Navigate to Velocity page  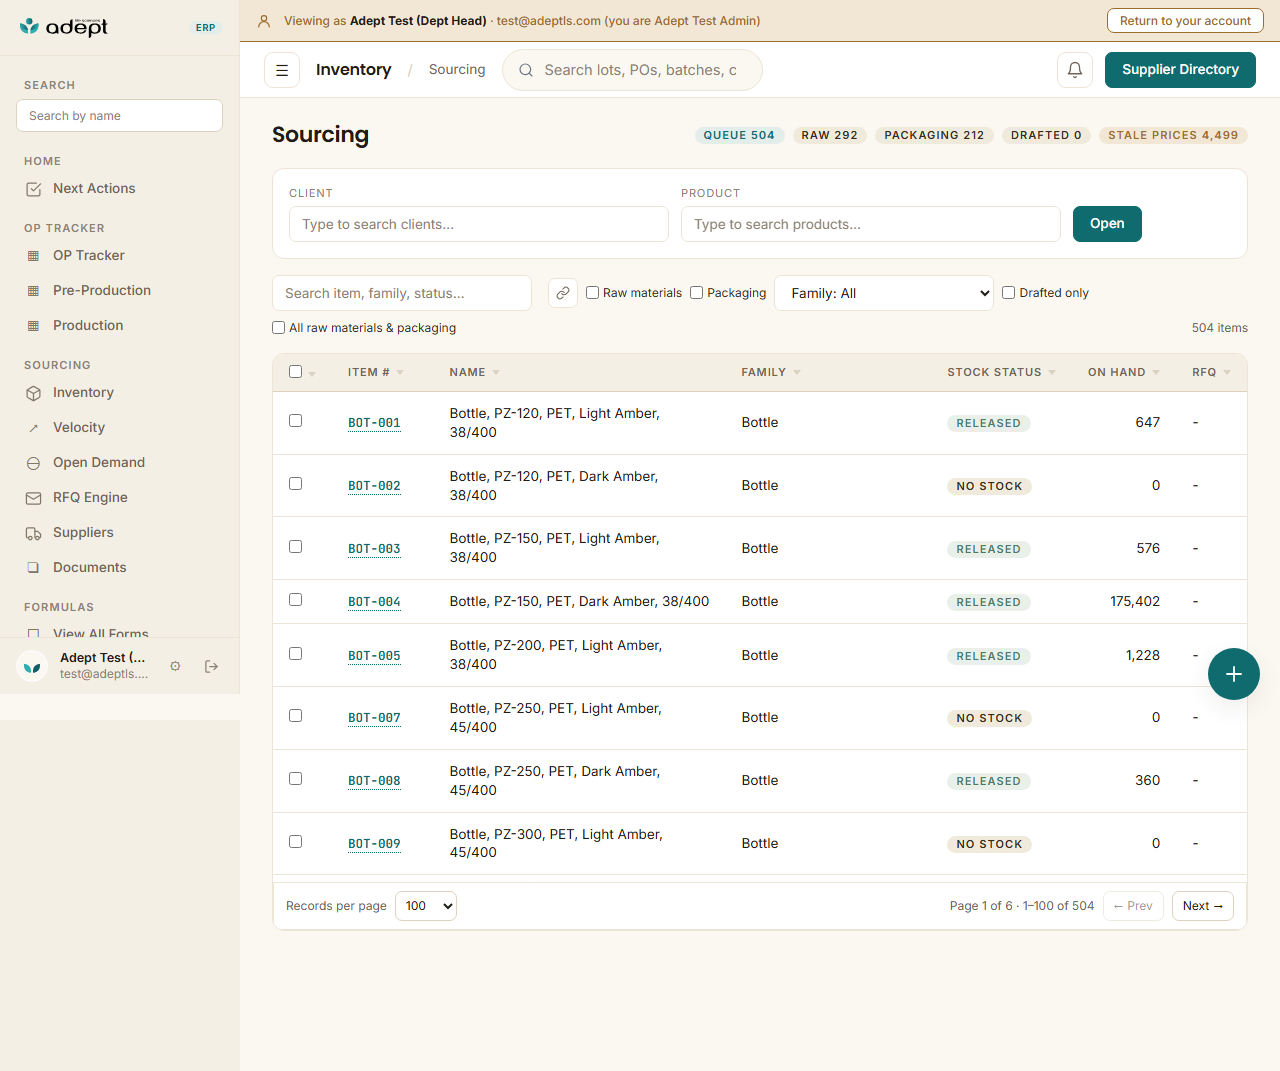coord(79,428)
